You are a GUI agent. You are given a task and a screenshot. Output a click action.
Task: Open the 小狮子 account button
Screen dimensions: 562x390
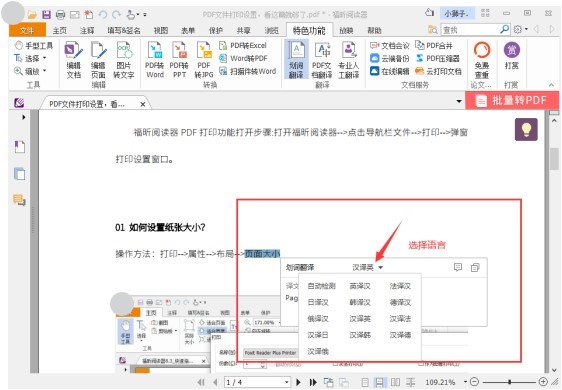tap(457, 14)
